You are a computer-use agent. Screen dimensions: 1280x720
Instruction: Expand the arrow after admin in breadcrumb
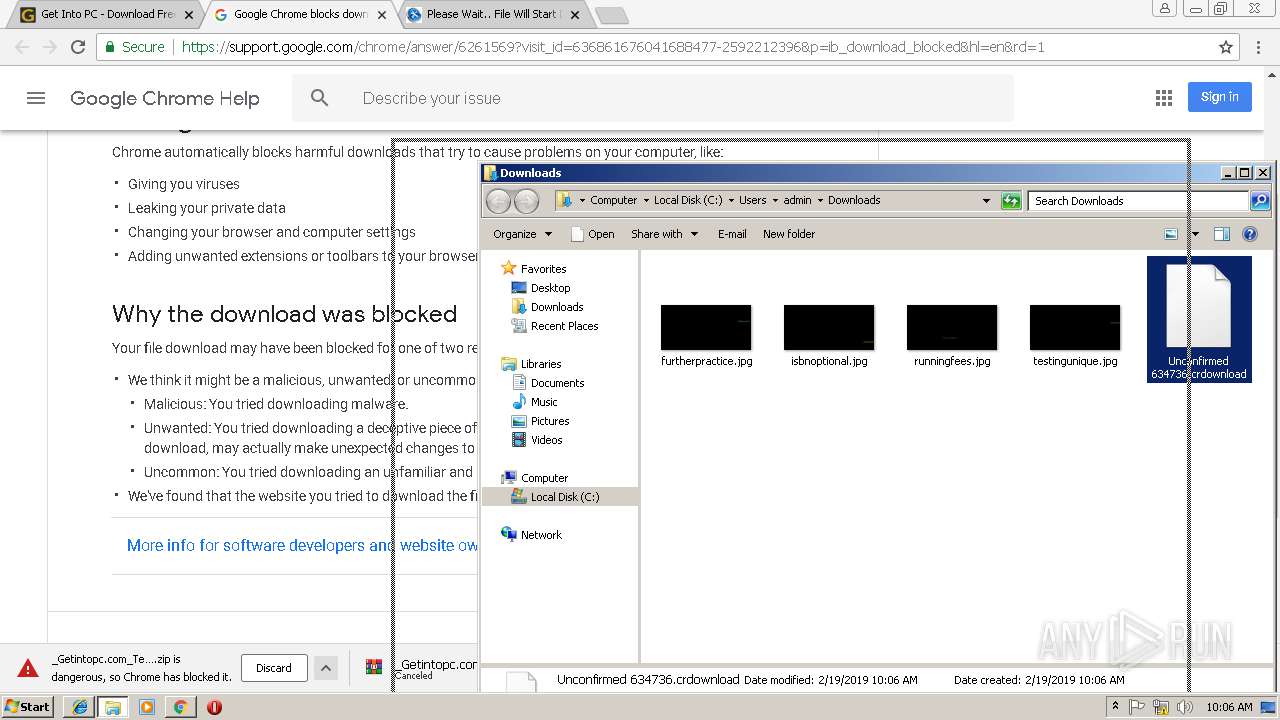coord(820,201)
